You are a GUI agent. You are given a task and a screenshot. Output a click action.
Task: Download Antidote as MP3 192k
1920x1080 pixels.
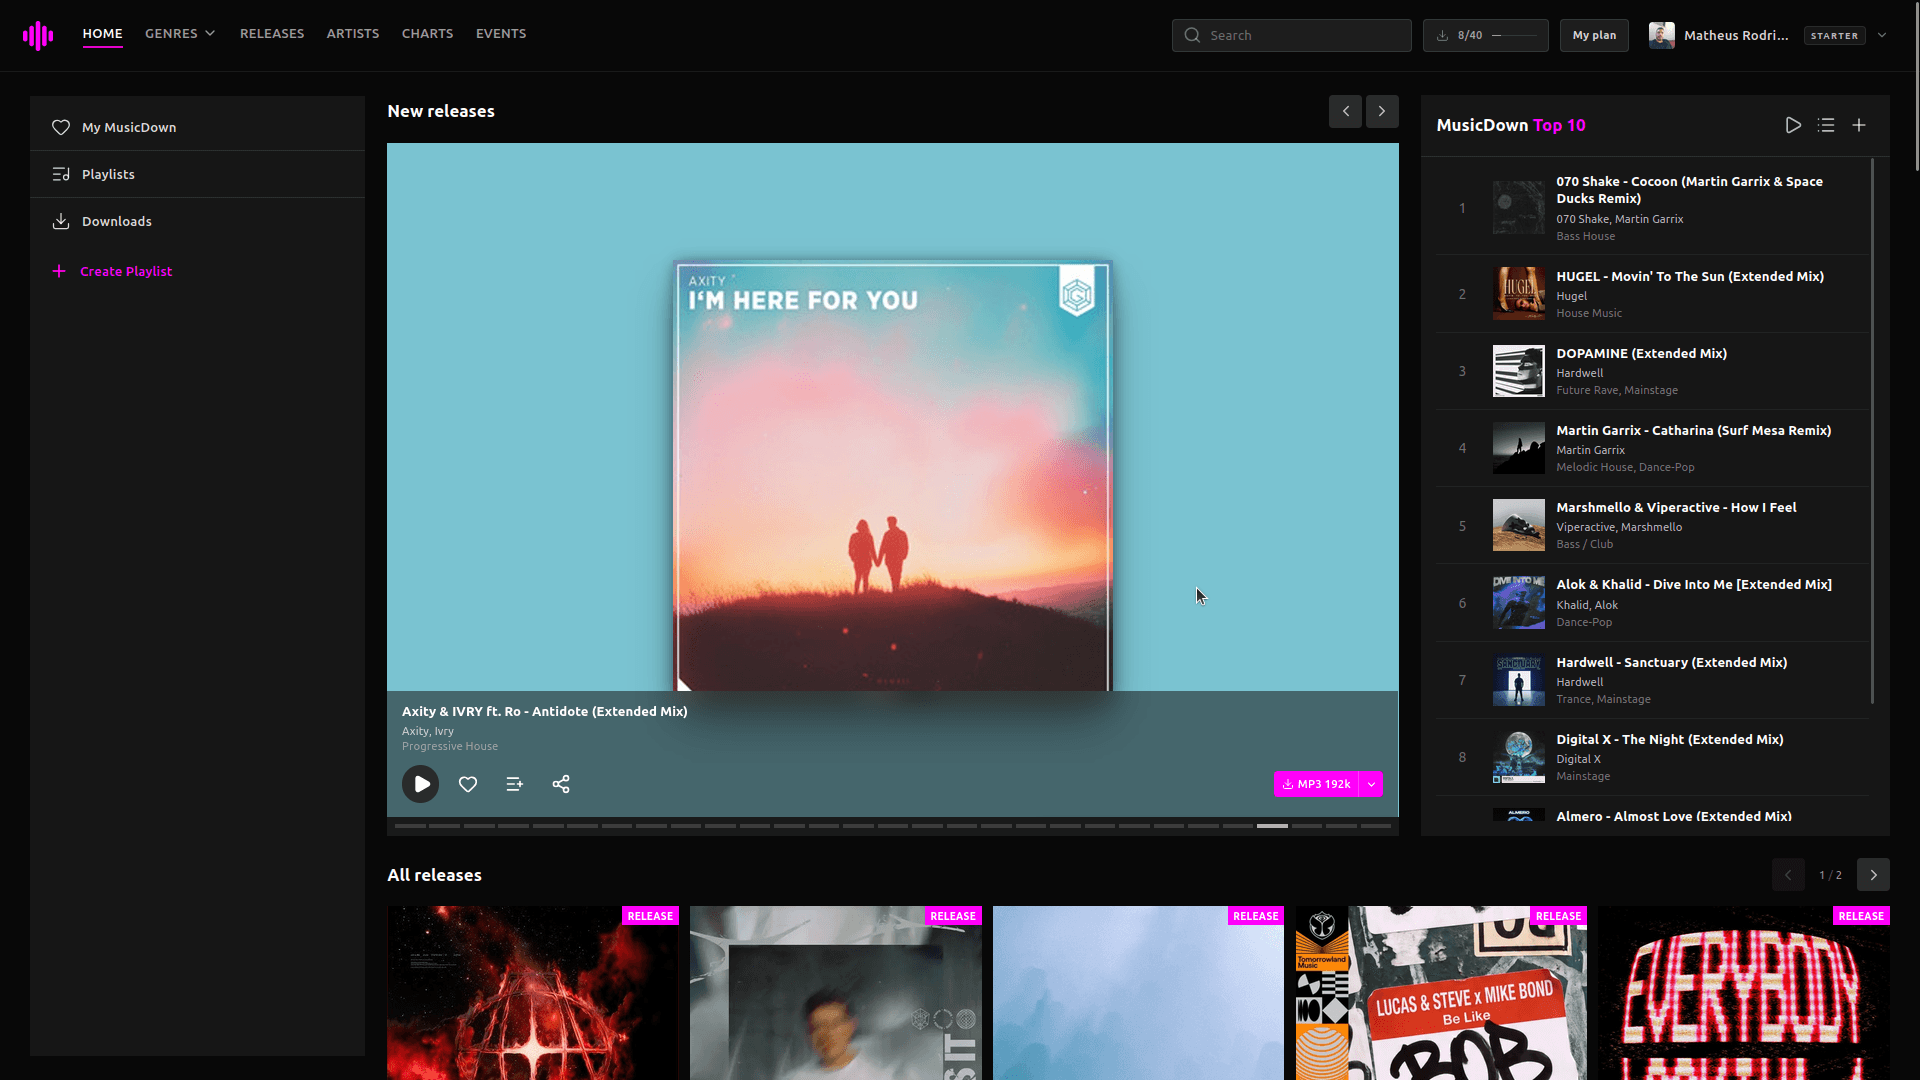tap(1316, 784)
